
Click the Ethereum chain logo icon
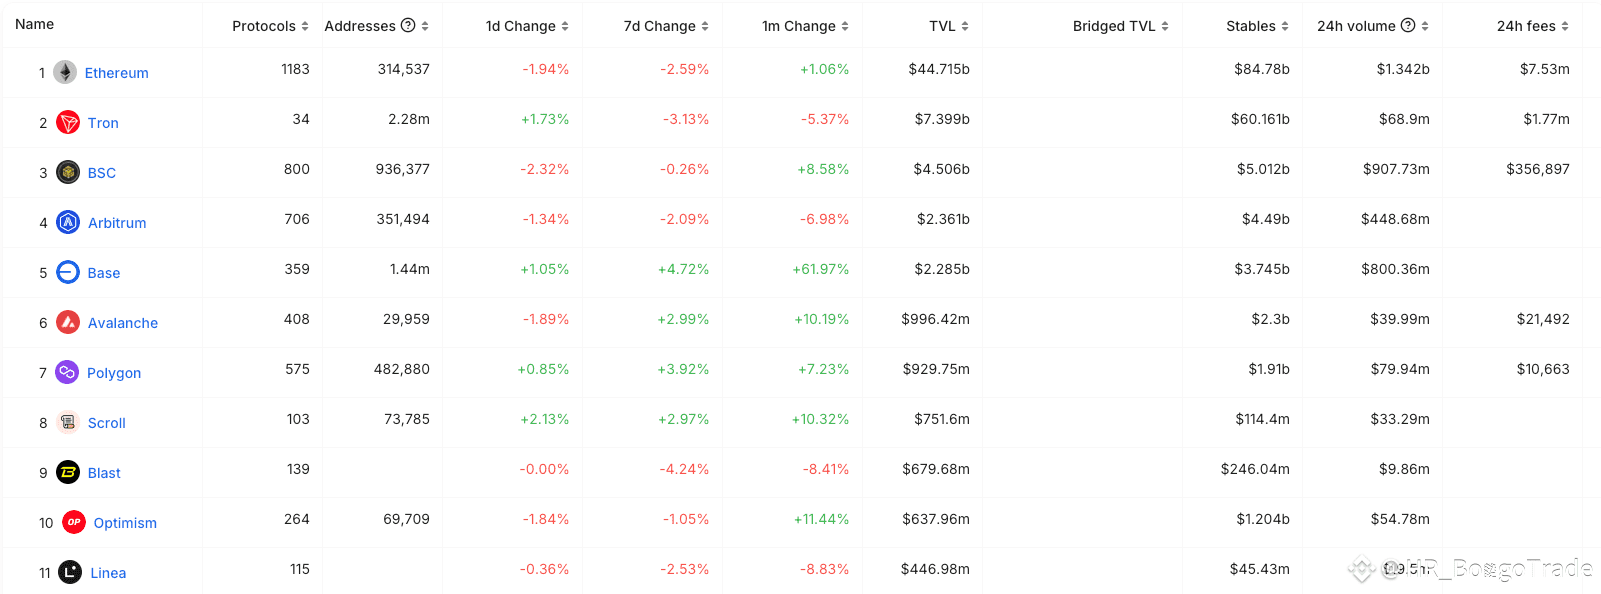(65, 72)
